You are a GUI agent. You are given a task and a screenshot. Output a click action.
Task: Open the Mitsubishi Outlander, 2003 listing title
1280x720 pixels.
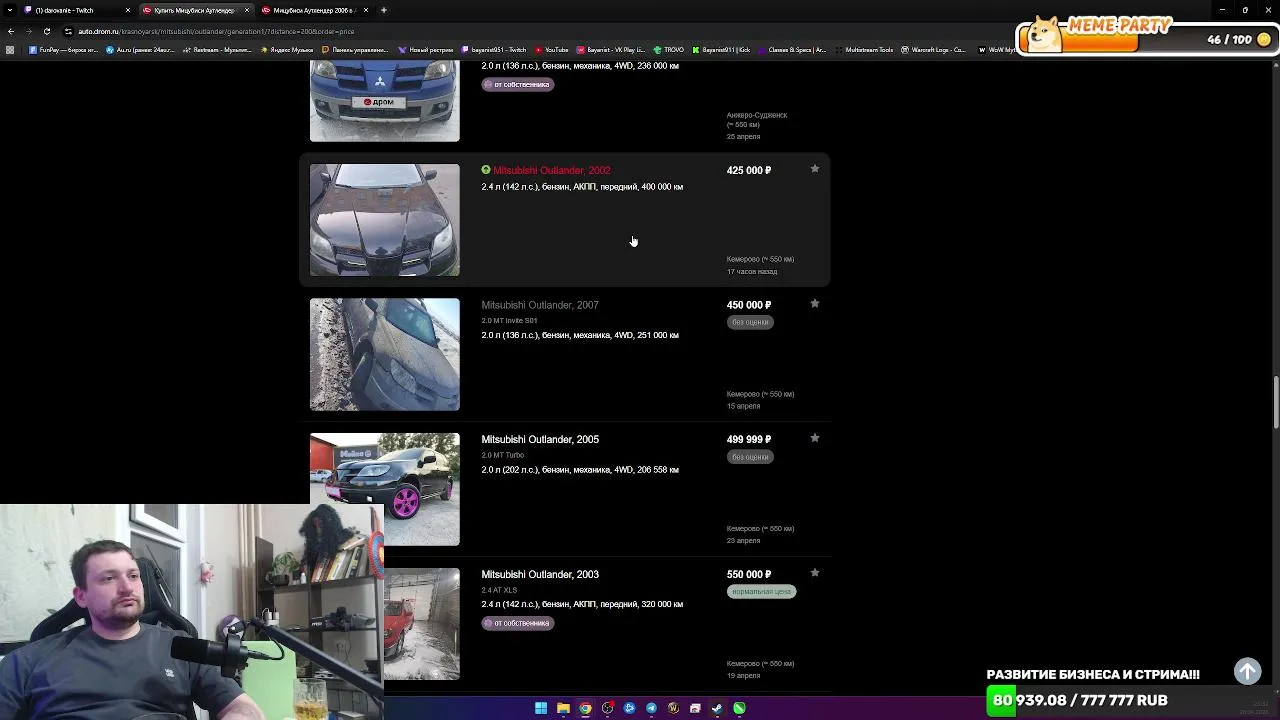pyautogui.click(x=540, y=574)
